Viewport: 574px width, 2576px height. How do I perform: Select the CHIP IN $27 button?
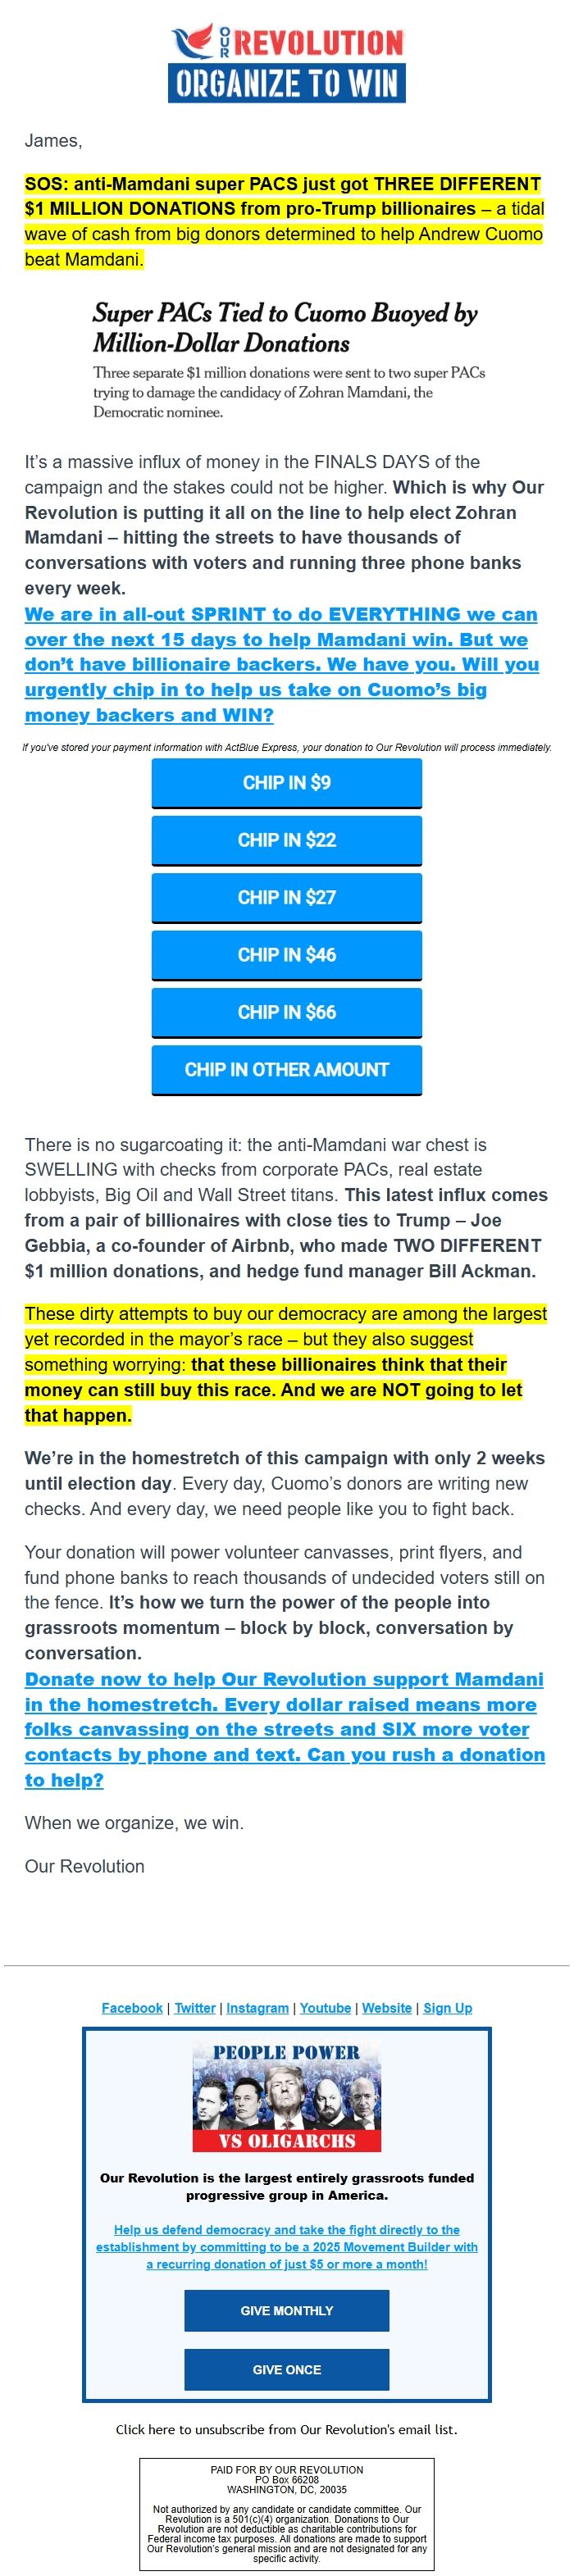287,897
